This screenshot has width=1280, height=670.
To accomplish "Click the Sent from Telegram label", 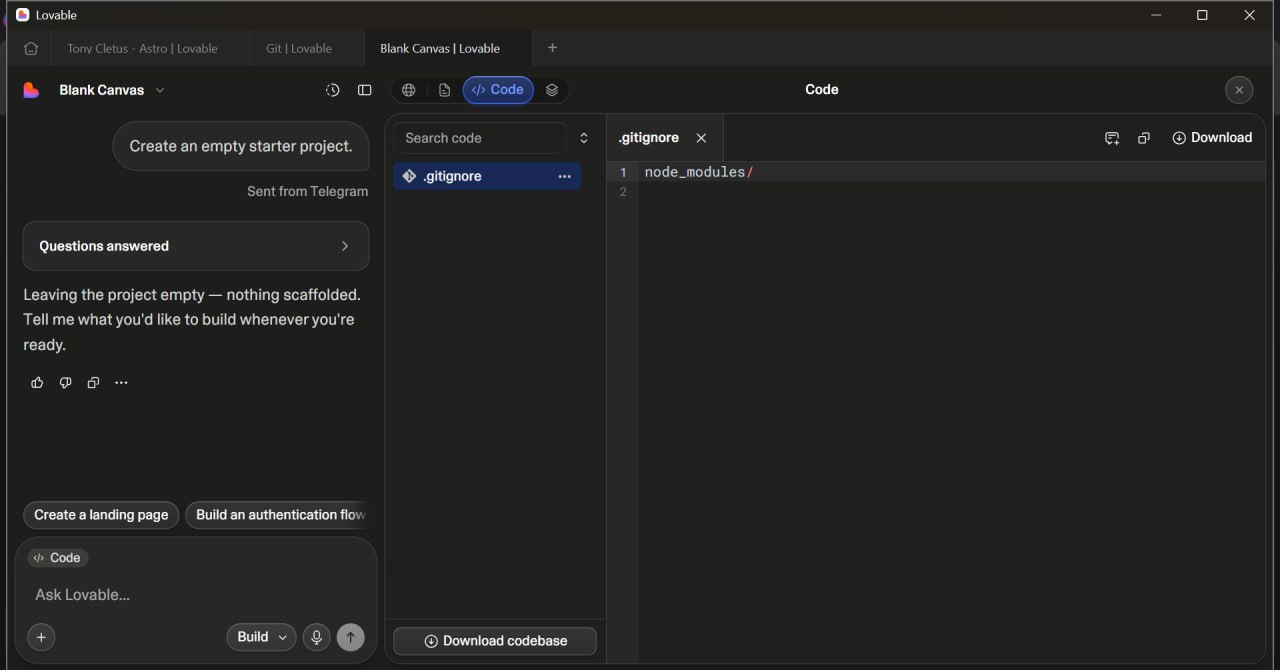I will click(x=307, y=191).
